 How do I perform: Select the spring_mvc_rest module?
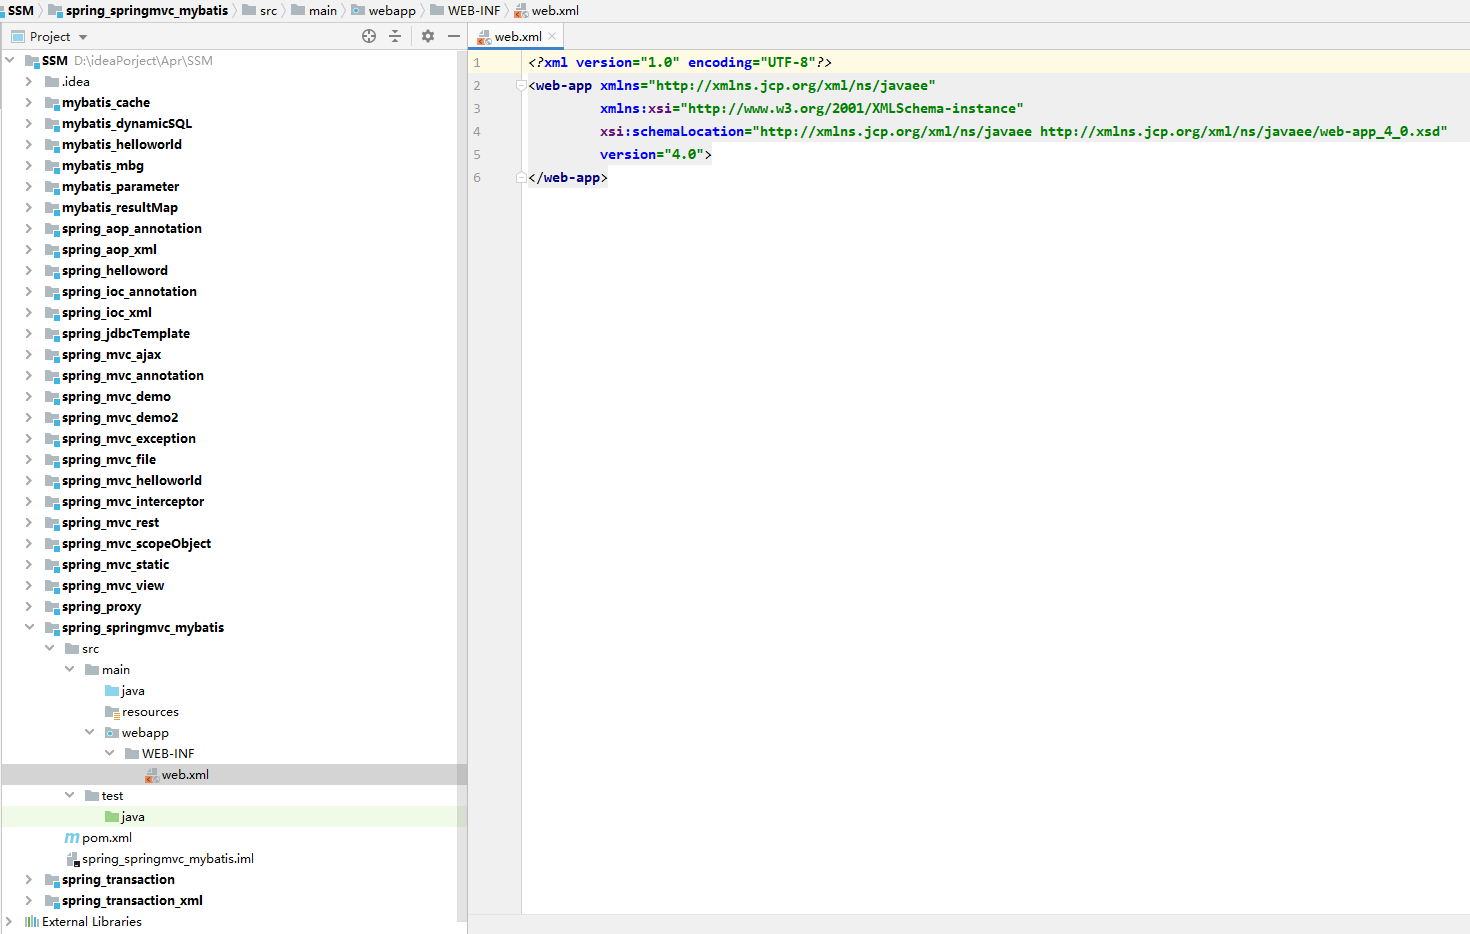(x=110, y=522)
